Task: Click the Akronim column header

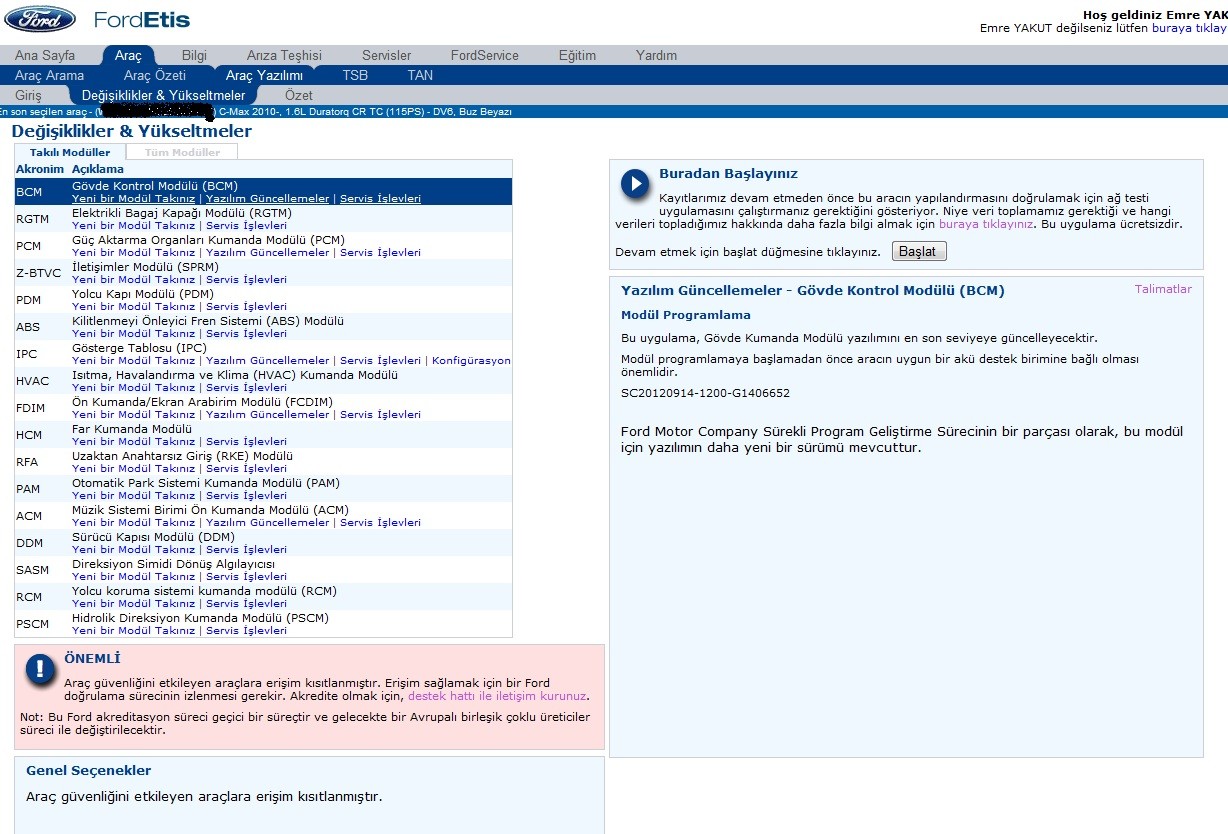Action: 40,169
